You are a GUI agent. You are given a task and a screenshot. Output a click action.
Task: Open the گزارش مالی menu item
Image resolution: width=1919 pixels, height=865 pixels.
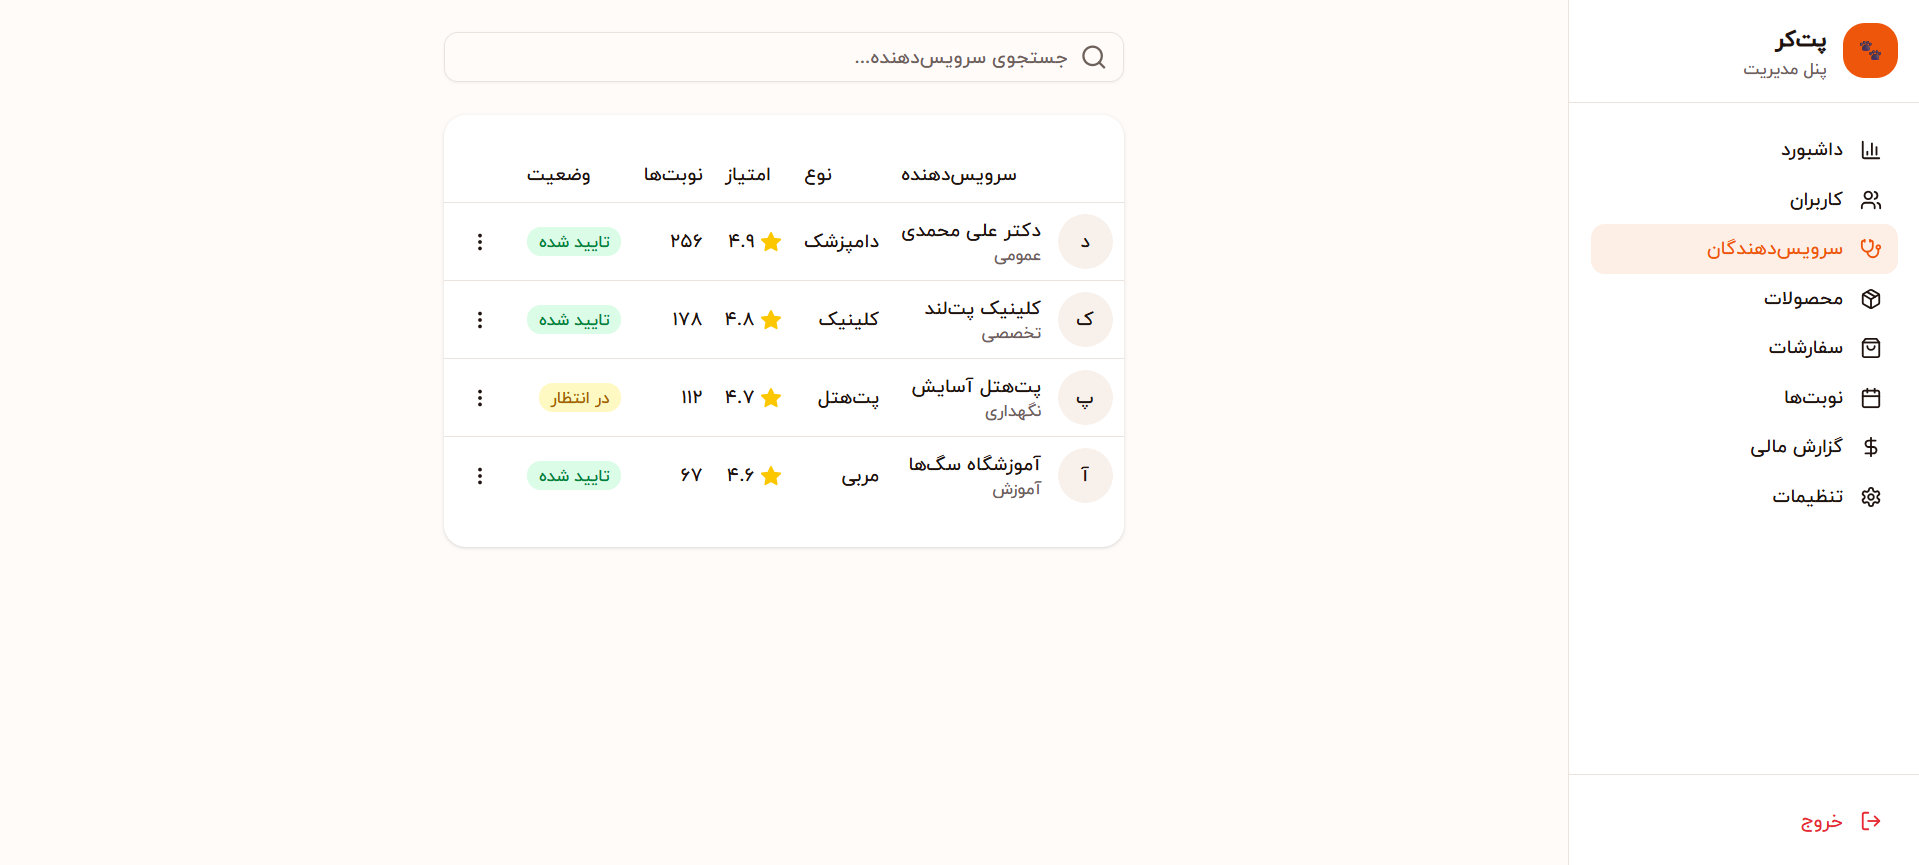[1744, 447]
